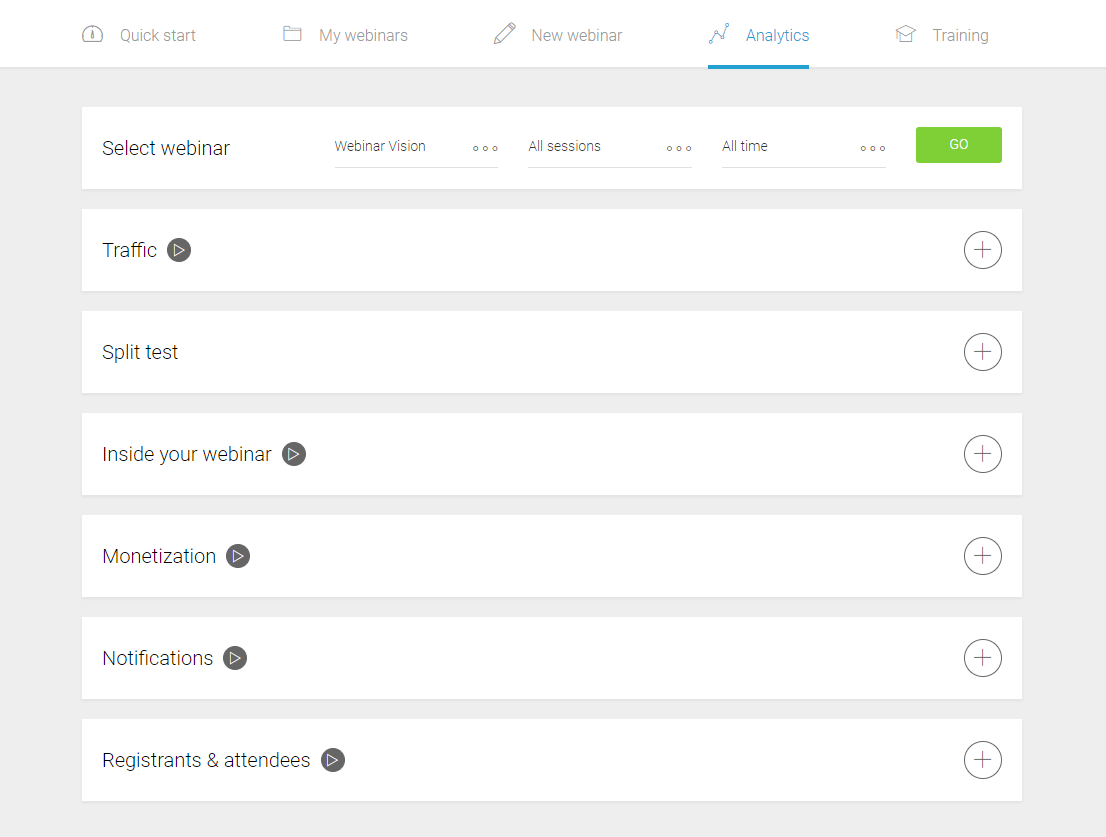Click the New webinar pencil icon
This screenshot has width=1106, height=837.
(505, 35)
